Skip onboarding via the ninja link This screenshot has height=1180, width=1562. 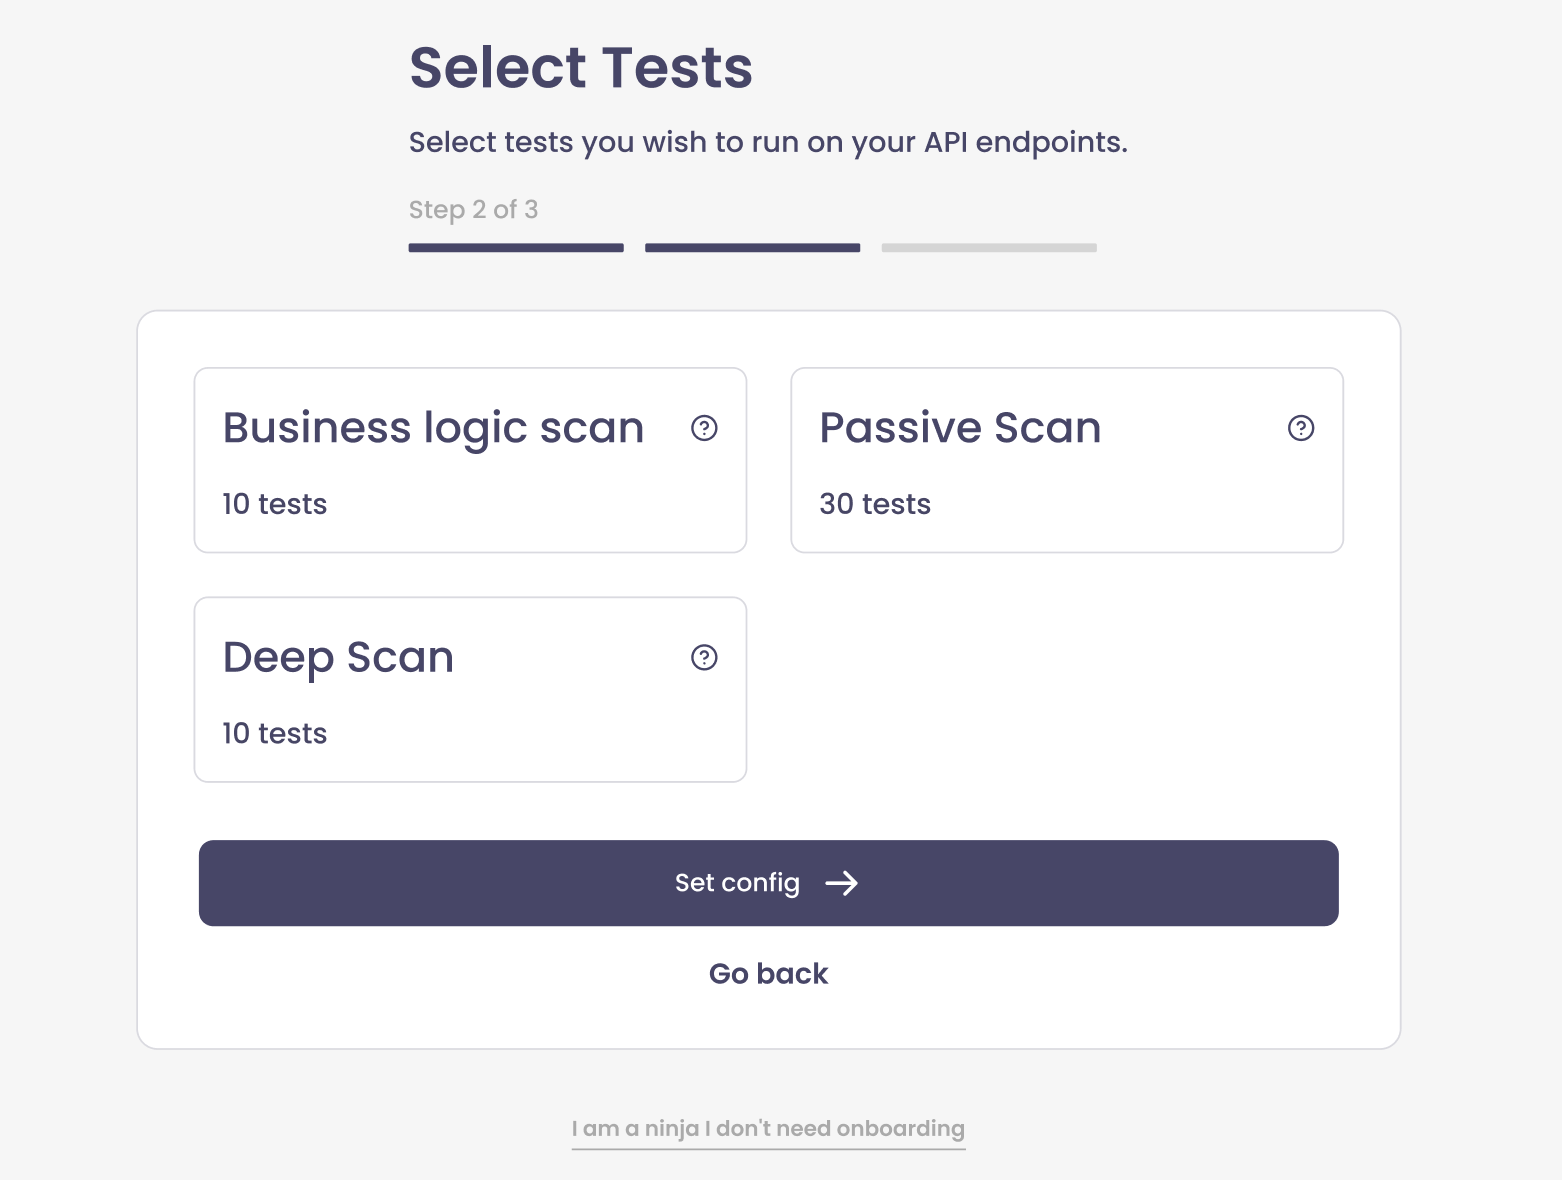(768, 1128)
